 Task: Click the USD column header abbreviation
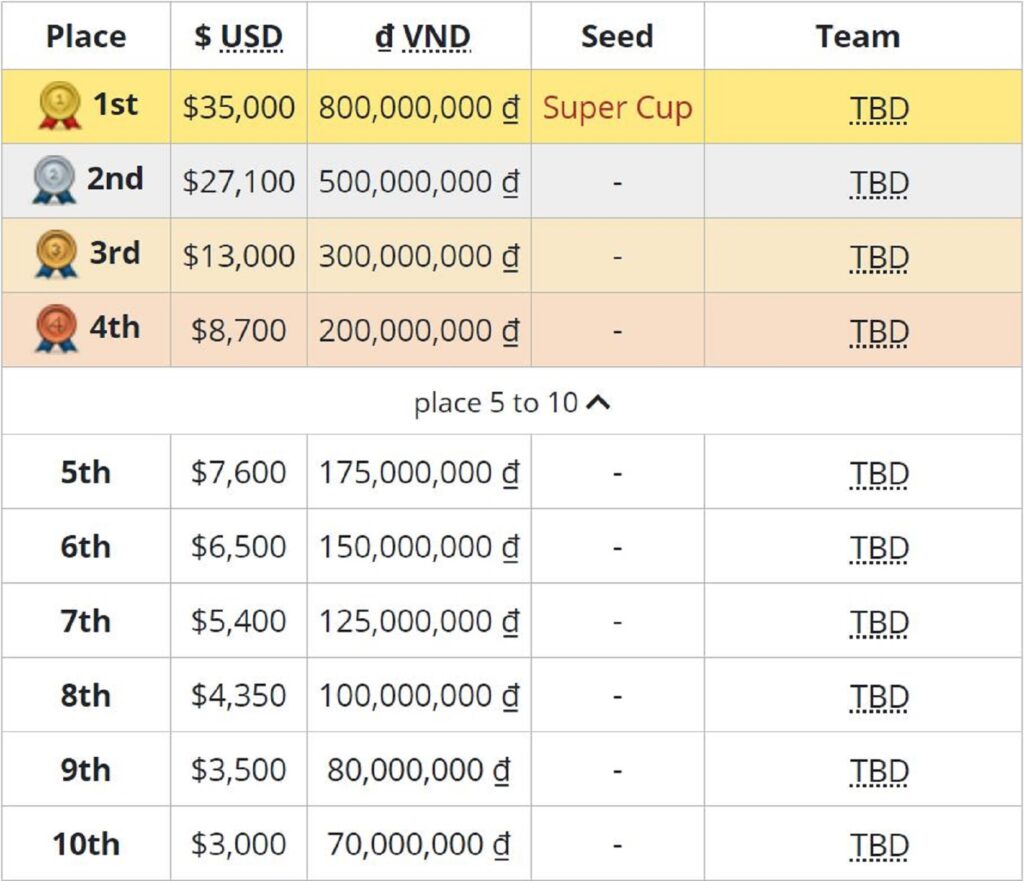tap(251, 37)
